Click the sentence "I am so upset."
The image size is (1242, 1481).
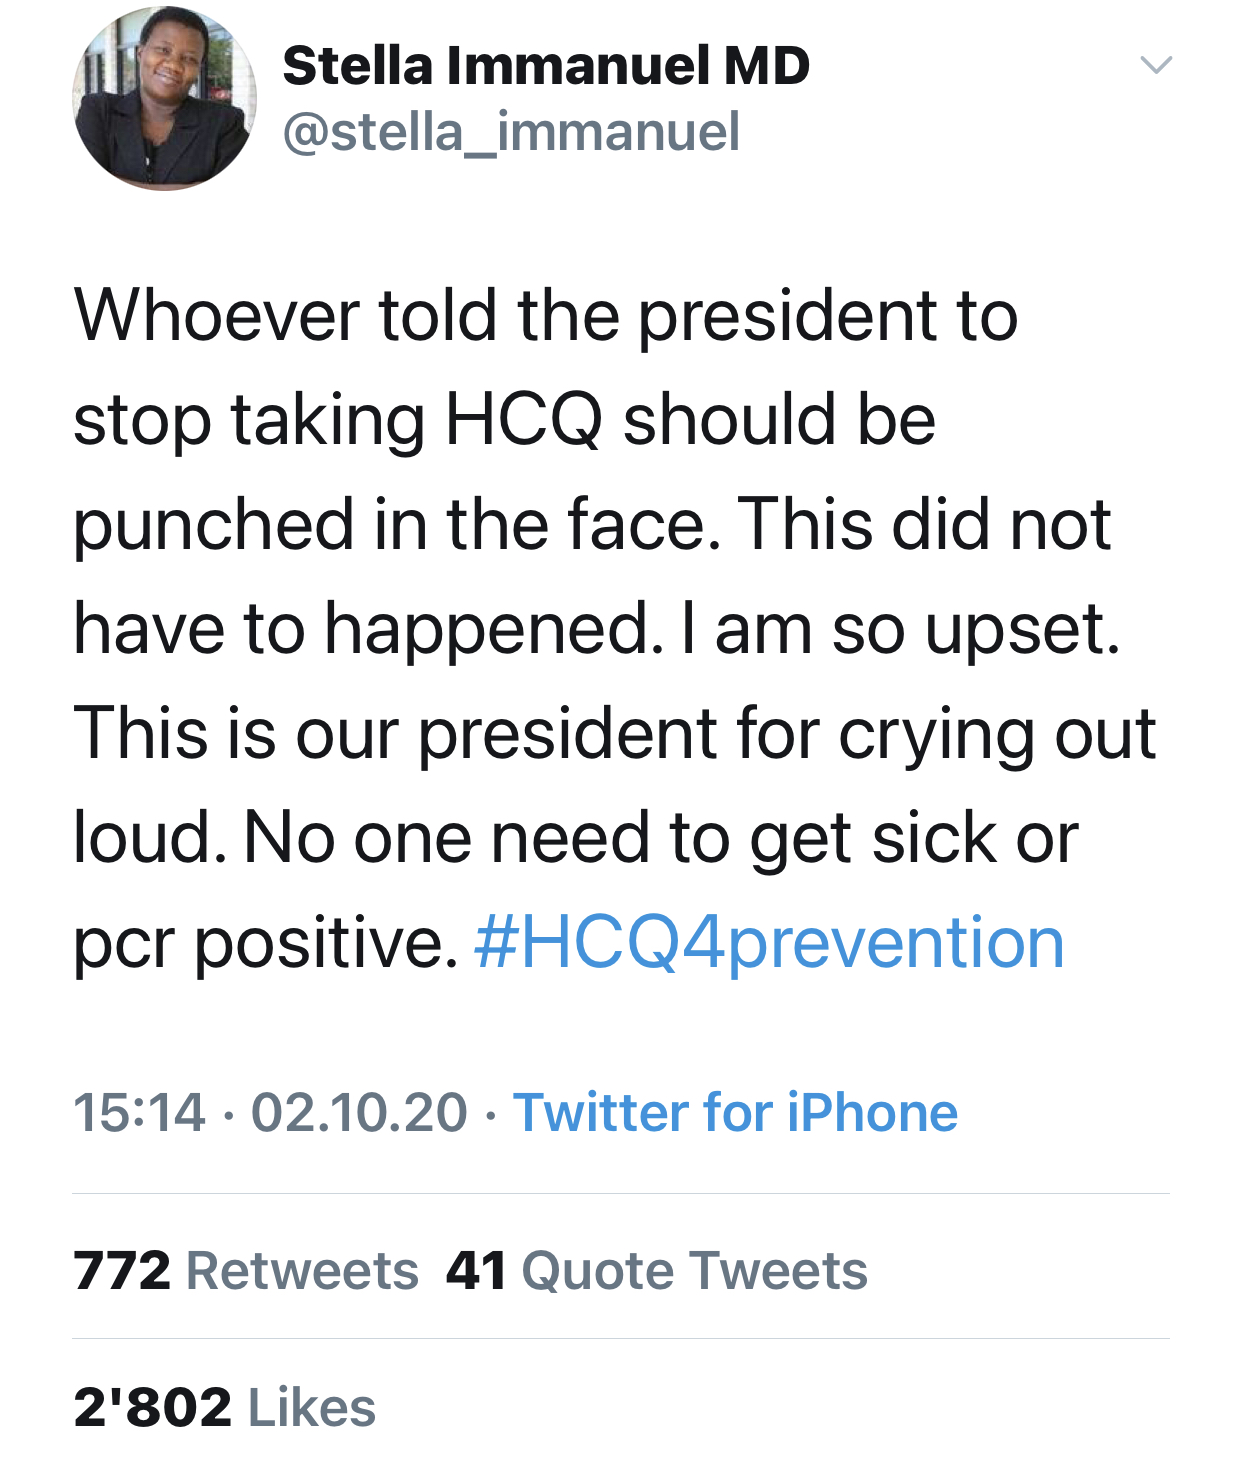tap(901, 629)
